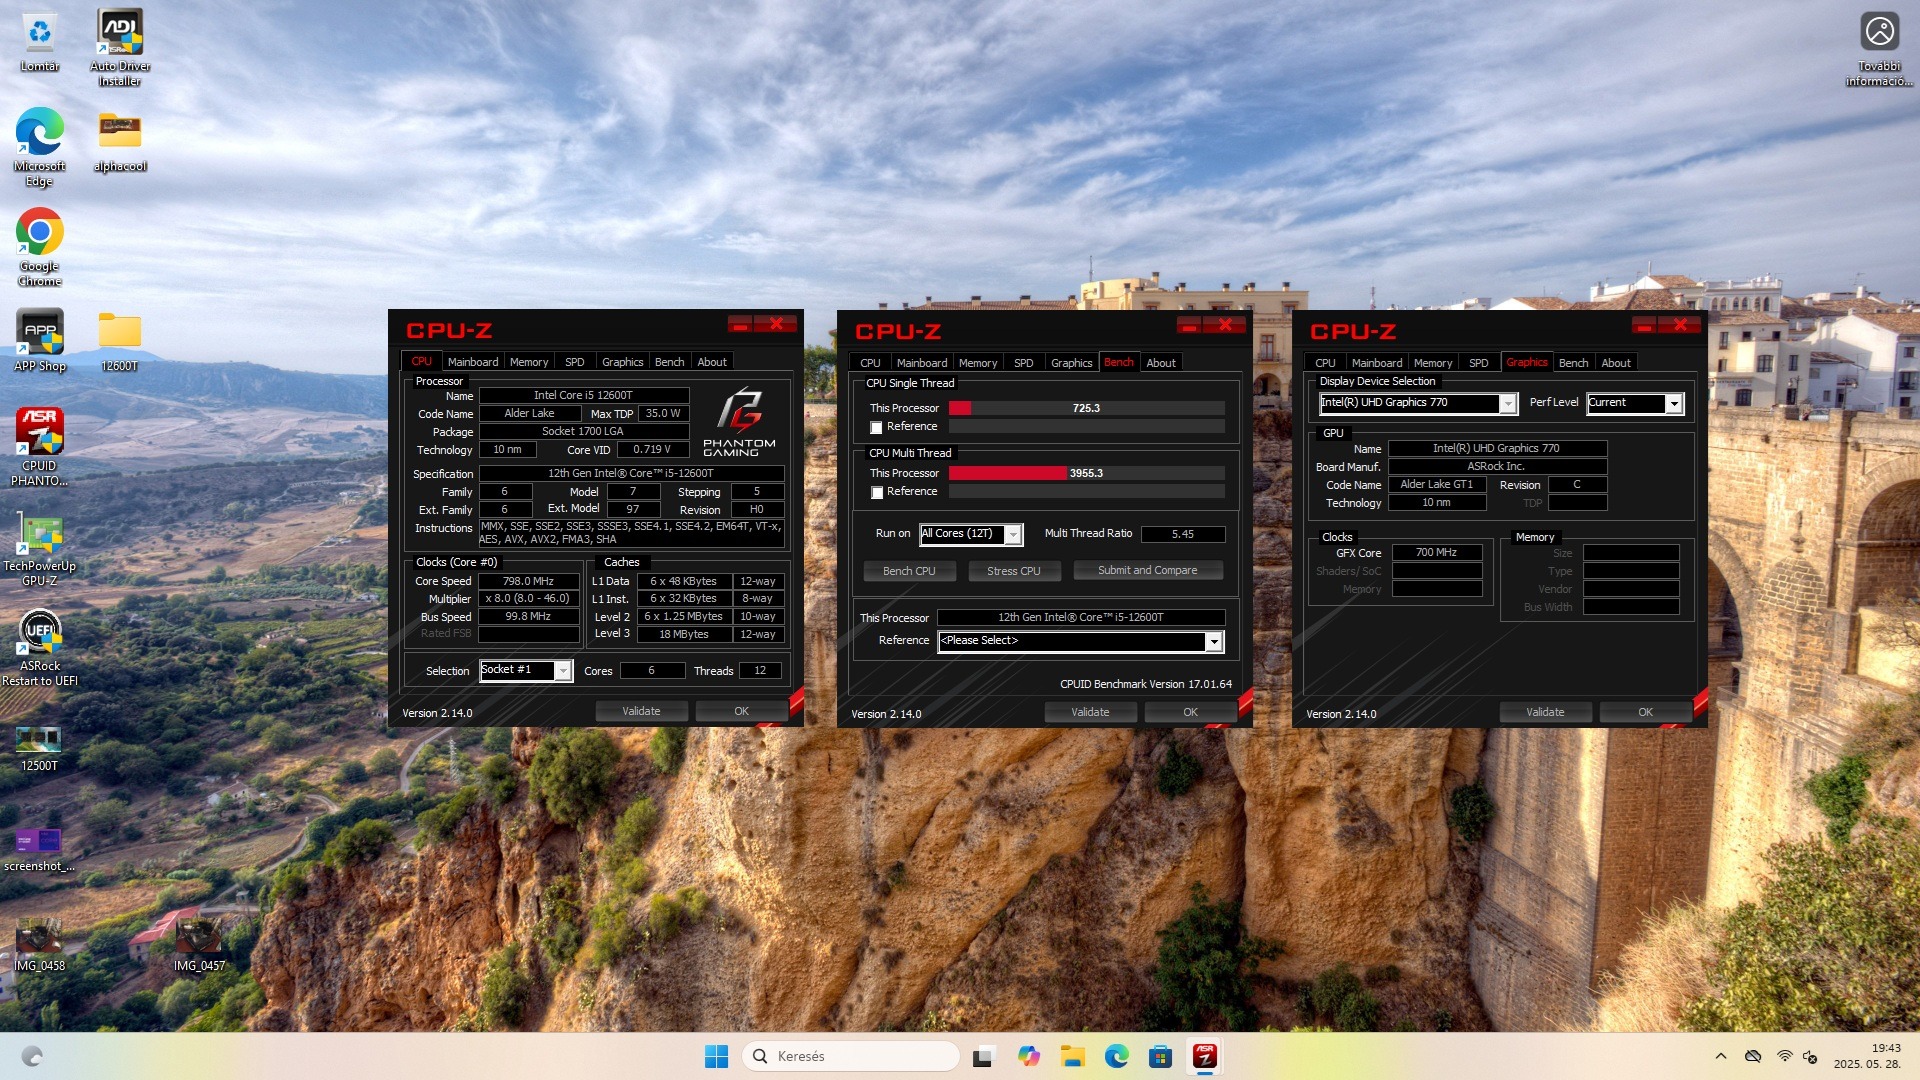Open the Auto Driver Installer desktop icon
The width and height of the screenshot is (1920, 1080).
120,48
